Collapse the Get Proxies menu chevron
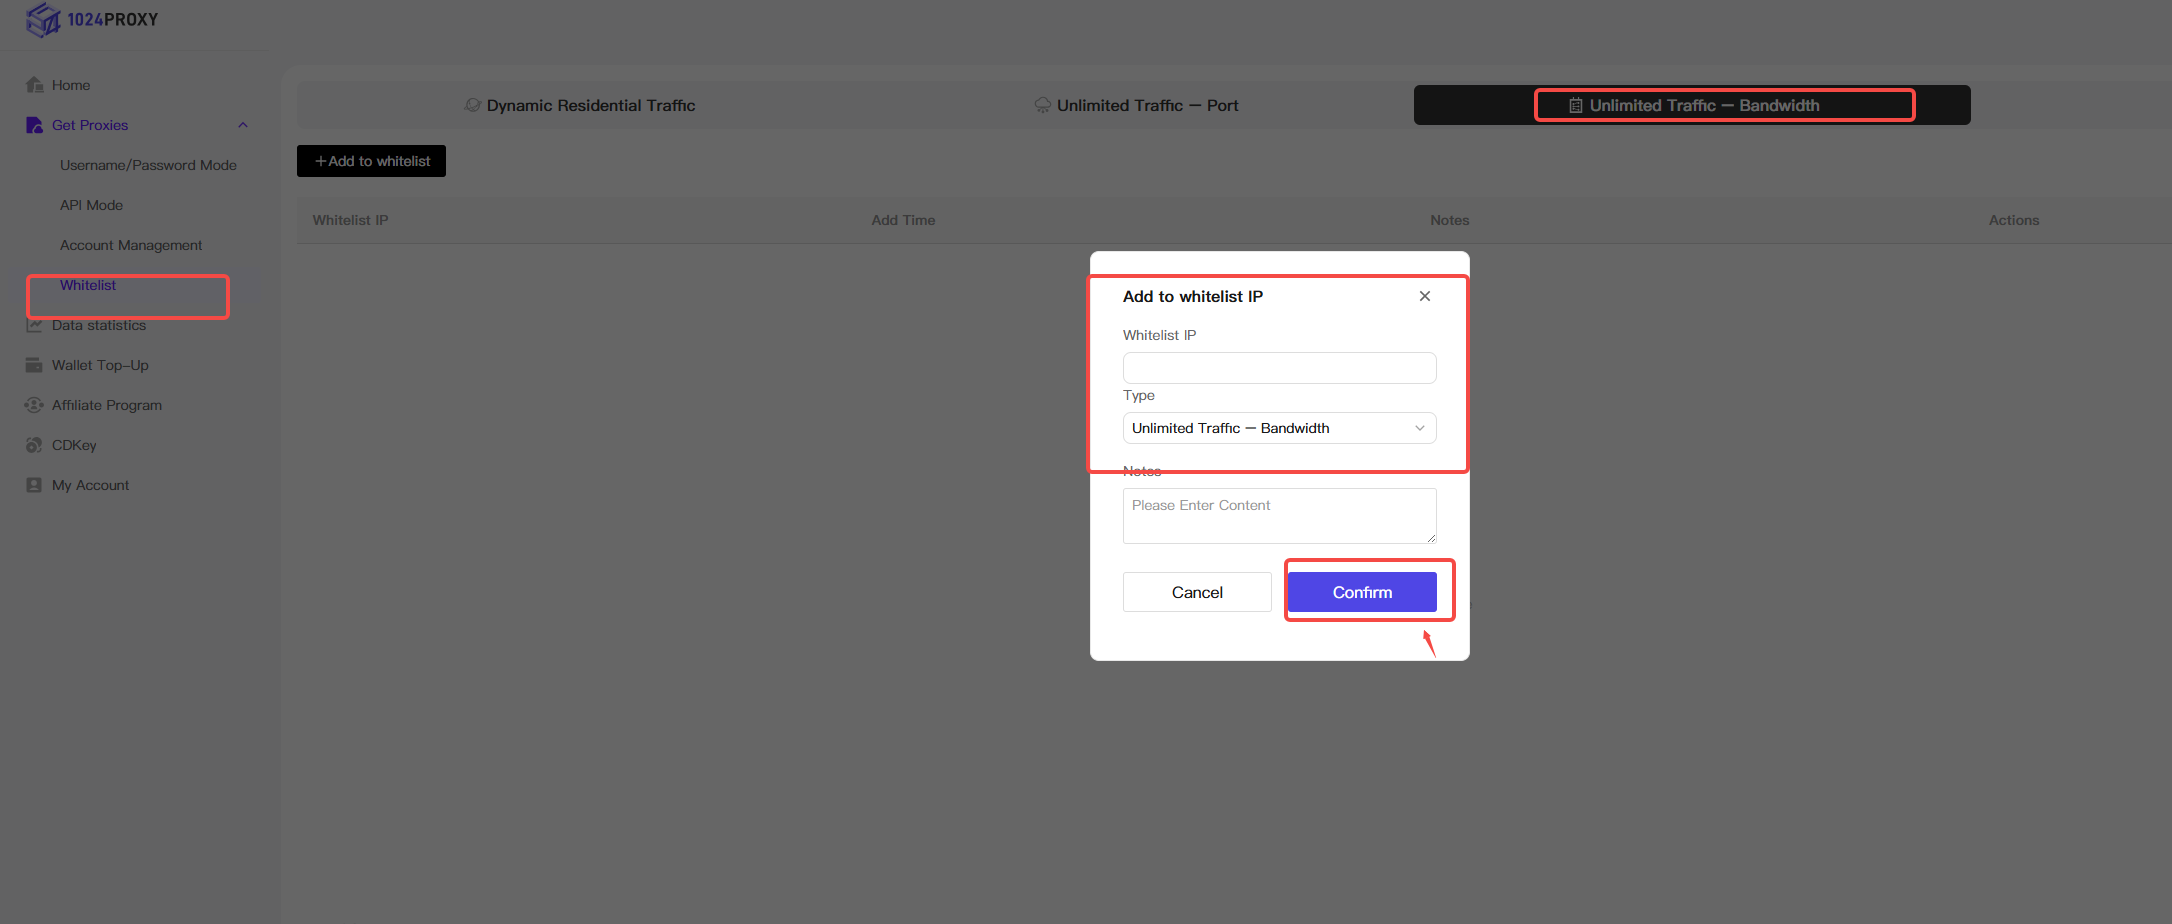2172x924 pixels. pos(242,125)
